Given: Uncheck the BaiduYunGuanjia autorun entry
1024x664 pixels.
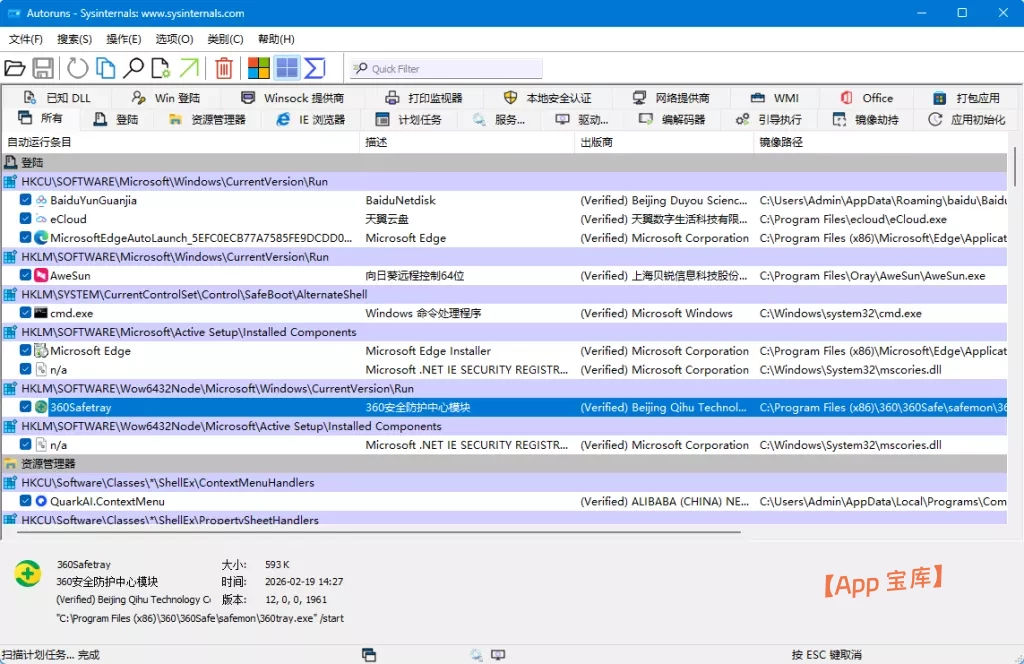Looking at the screenshot, I should point(25,200).
